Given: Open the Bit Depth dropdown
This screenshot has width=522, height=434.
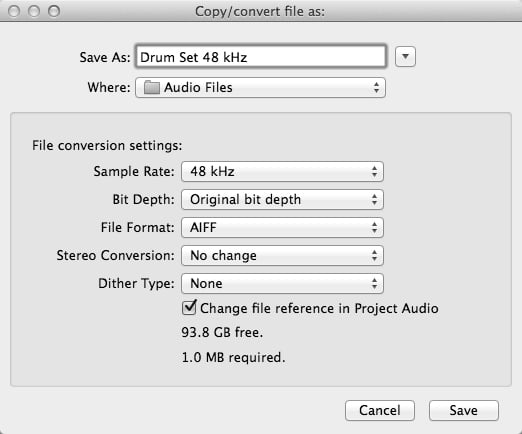Looking at the screenshot, I should tap(282, 200).
